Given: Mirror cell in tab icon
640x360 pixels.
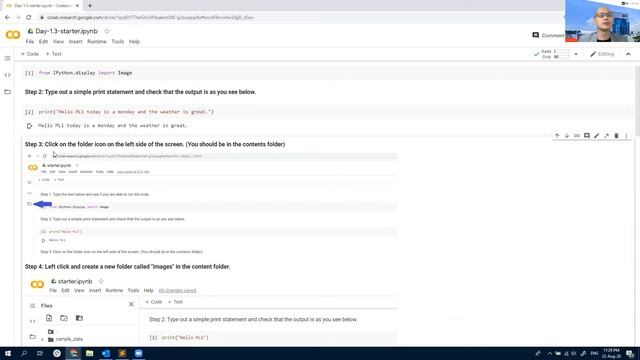Looking at the screenshot, I should pos(607,136).
